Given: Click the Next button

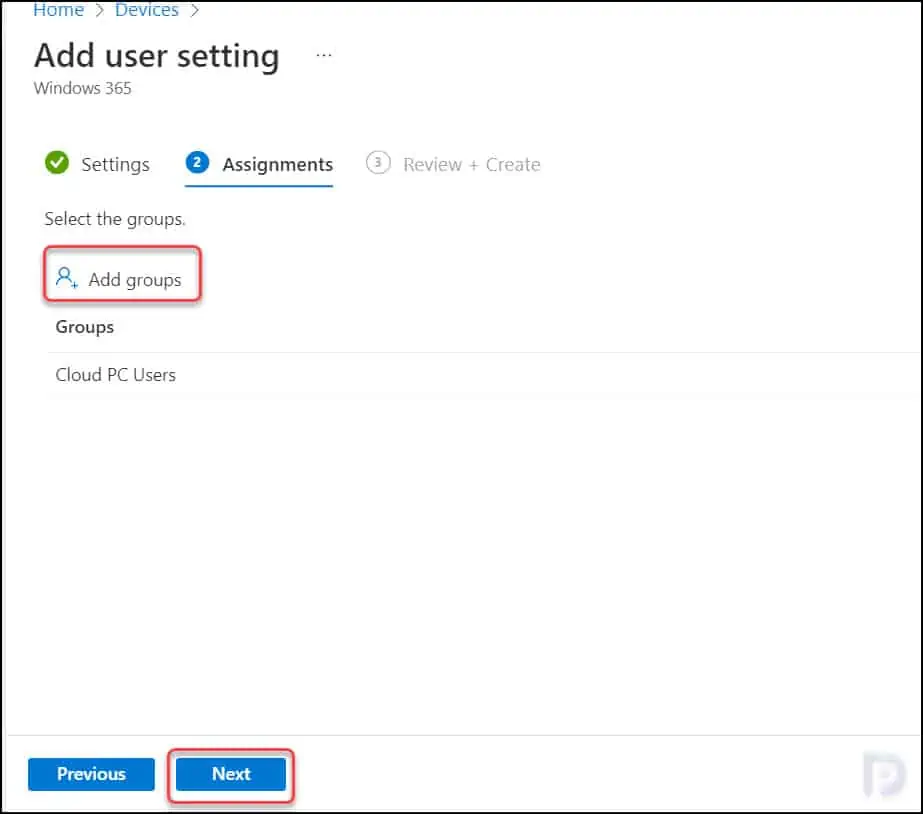Looking at the screenshot, I should click(x=231, y=774).
